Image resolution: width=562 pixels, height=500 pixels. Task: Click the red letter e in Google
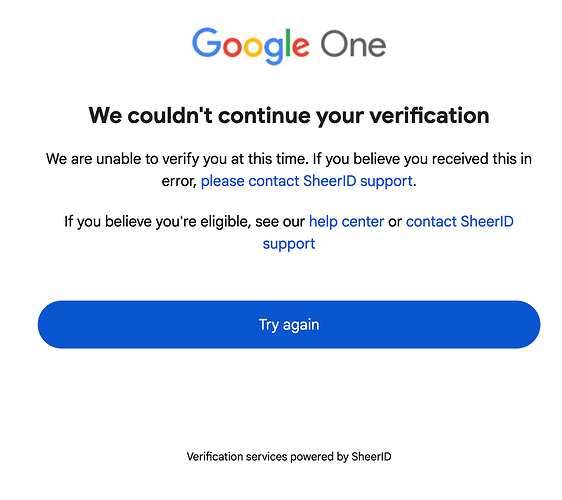[x=300, y=47]
